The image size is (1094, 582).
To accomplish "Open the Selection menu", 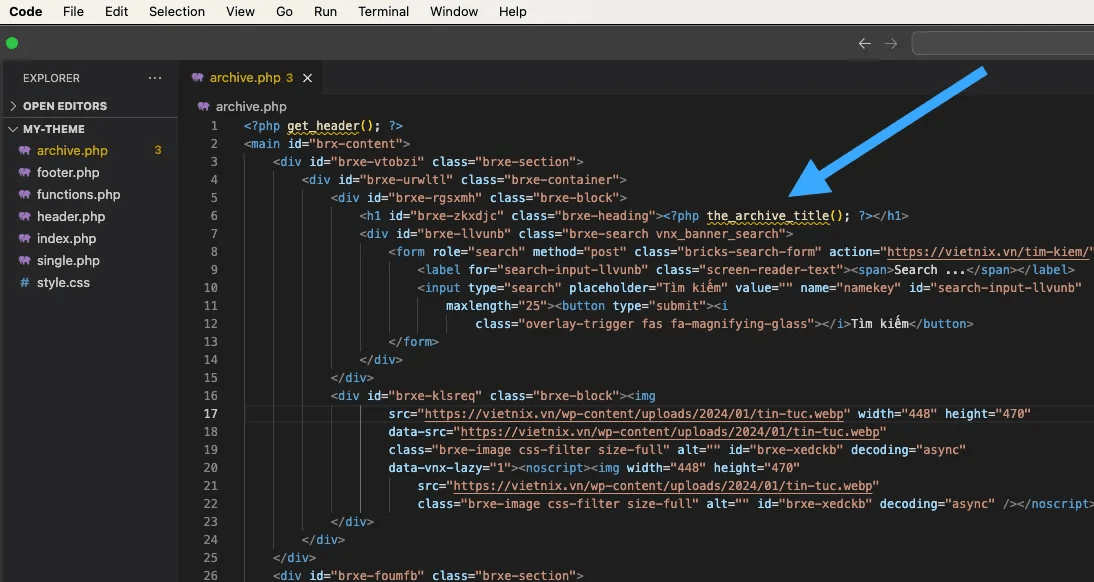I will tap(177, 12).
